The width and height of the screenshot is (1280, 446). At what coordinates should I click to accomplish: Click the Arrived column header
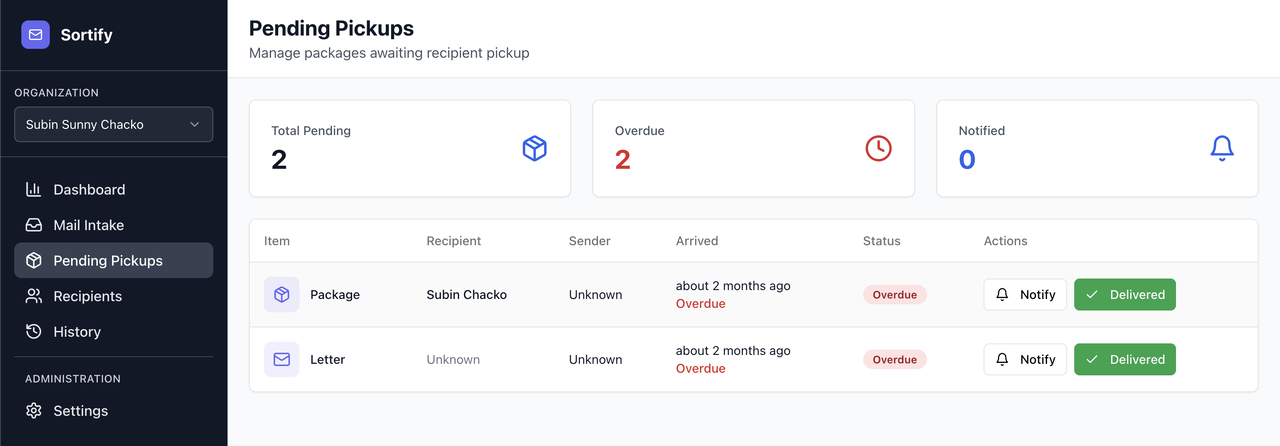coord(697,241)
